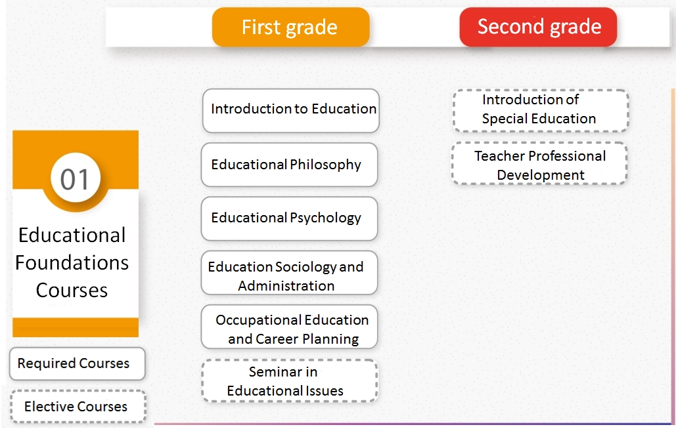Select Introduction to Education course box

click(291, 109)
